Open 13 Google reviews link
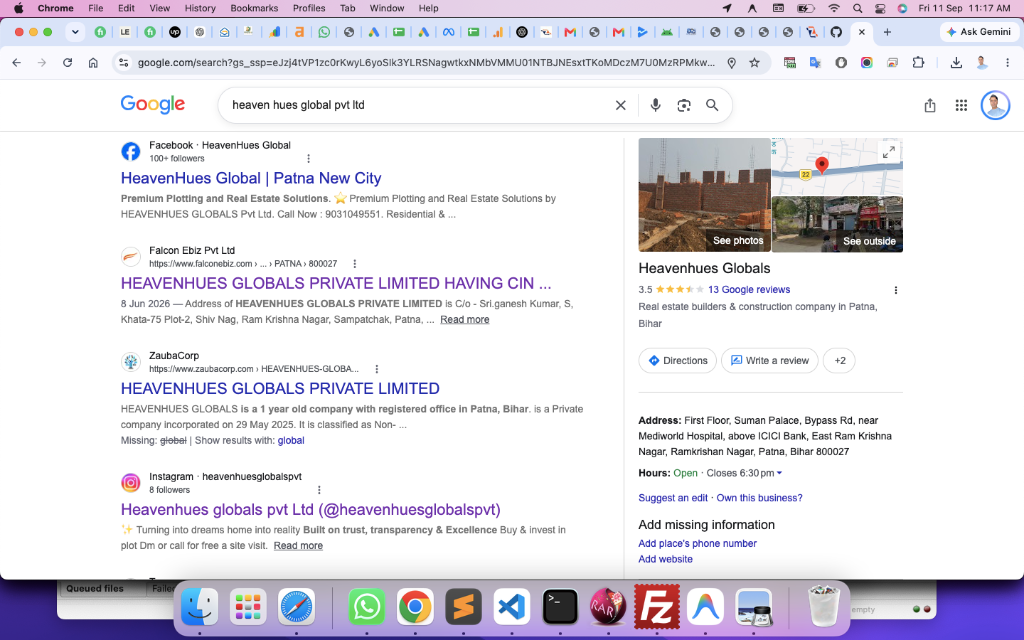 click(748, 289)
